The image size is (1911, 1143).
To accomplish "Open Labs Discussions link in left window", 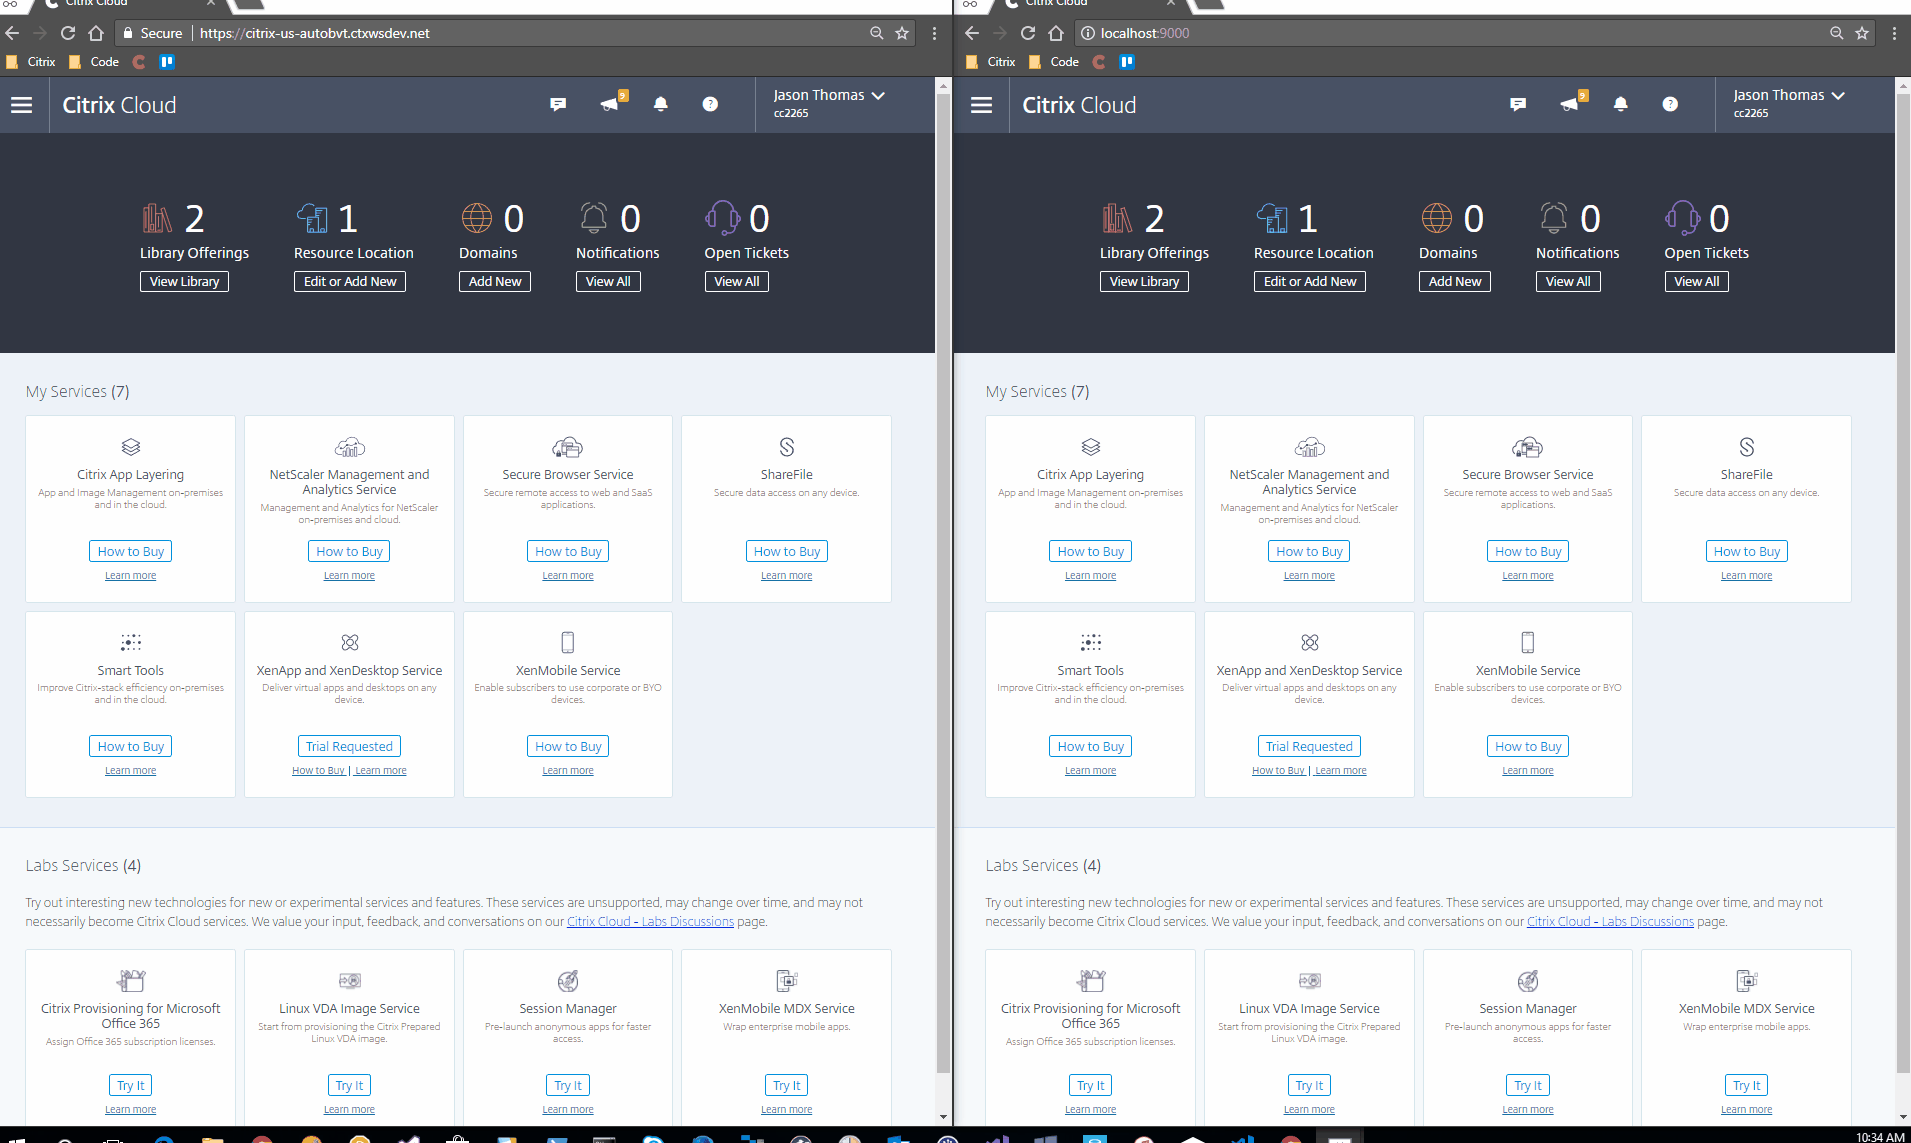I will 650,922.
